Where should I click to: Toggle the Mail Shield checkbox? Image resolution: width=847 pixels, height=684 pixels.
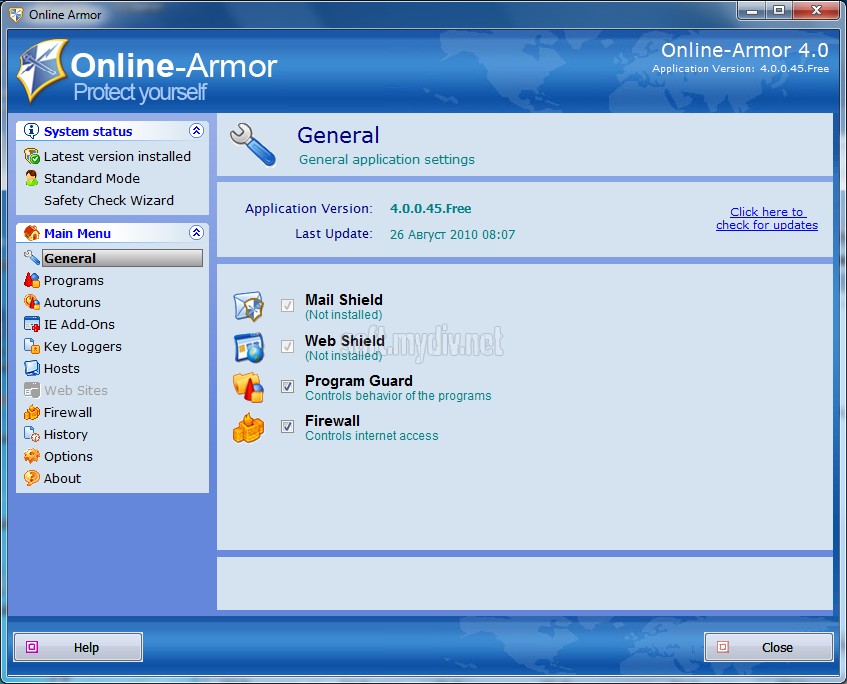click(287, 306)
